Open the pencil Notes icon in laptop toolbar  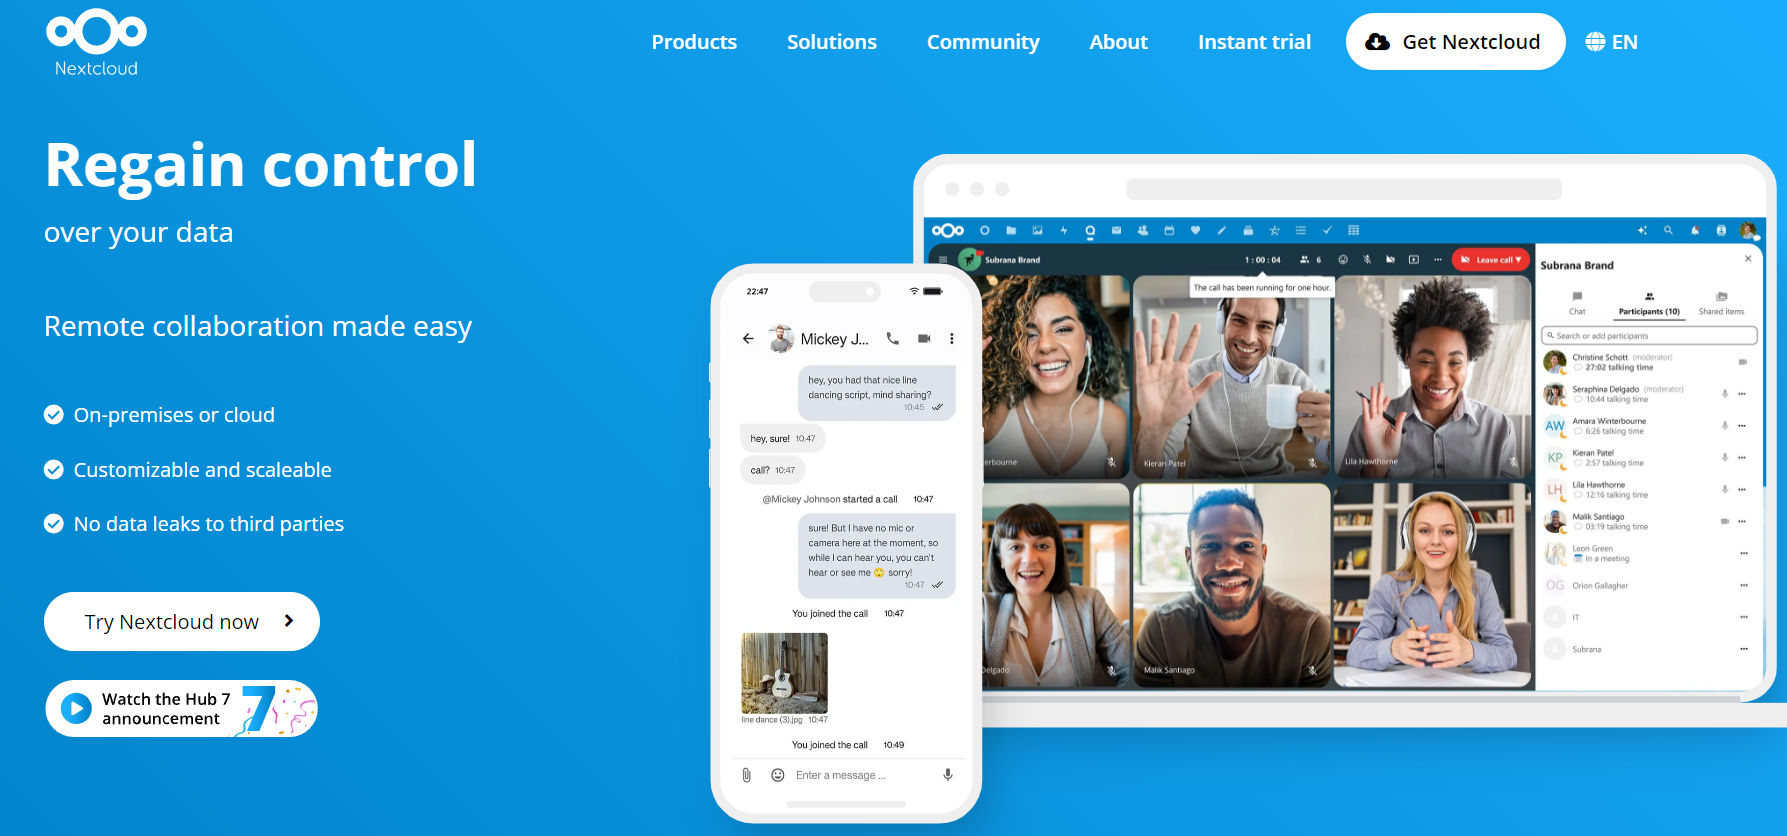pos(1221,230)
